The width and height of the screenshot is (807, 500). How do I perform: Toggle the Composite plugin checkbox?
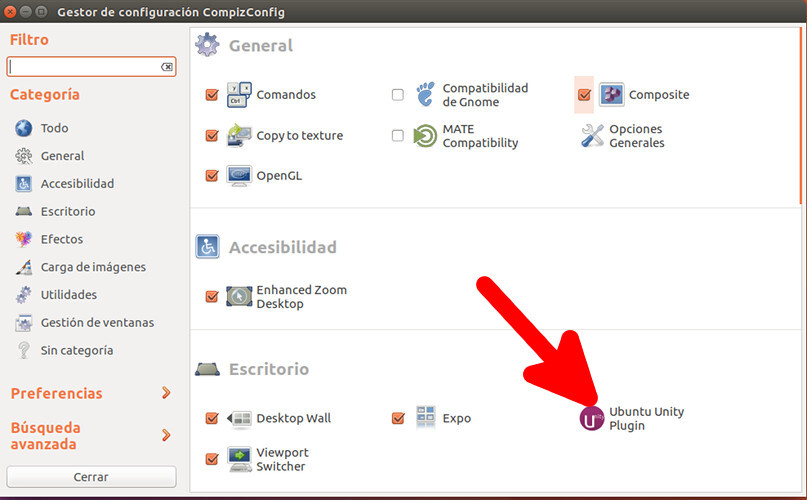point(584,95)
